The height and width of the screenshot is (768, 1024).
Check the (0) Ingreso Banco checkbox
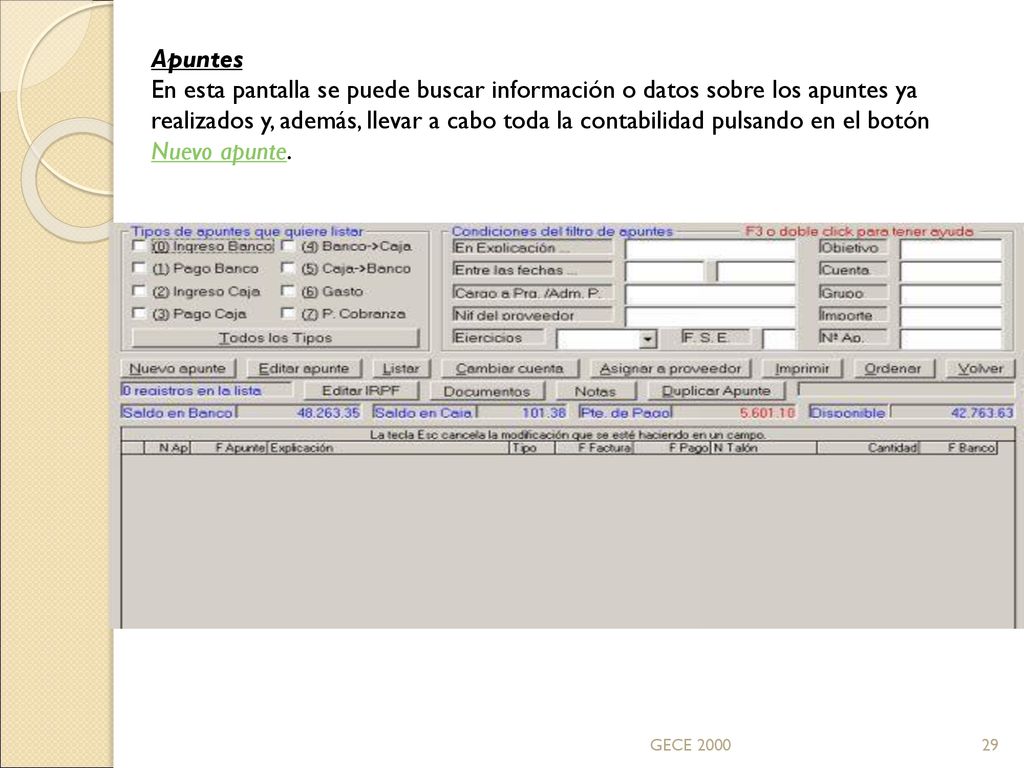pyautogui.click(x=138, y=246)
